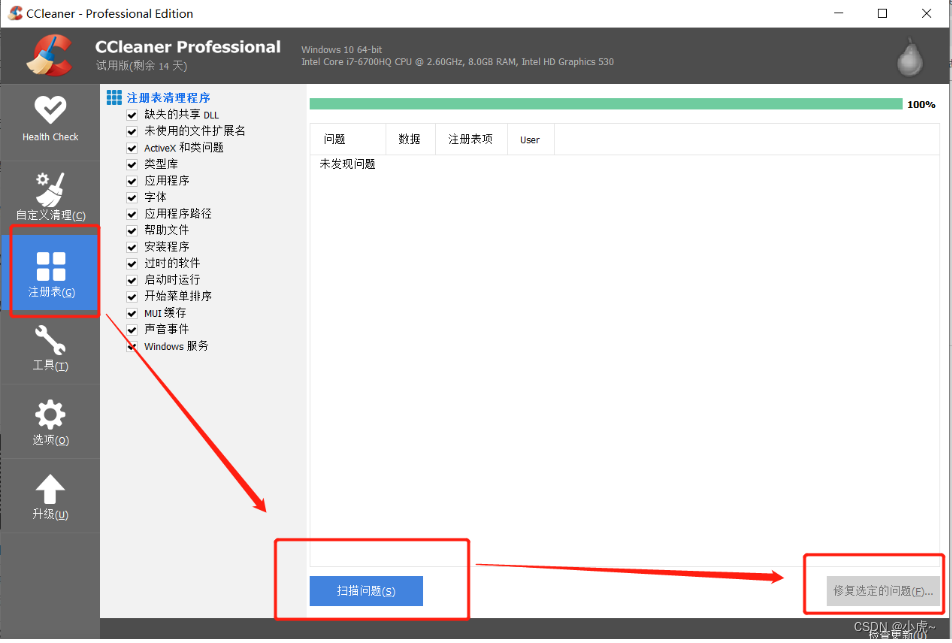Open the Health Check section
Image resolution: width=952 pixels, height=643 pixels.
pos(50,120)
